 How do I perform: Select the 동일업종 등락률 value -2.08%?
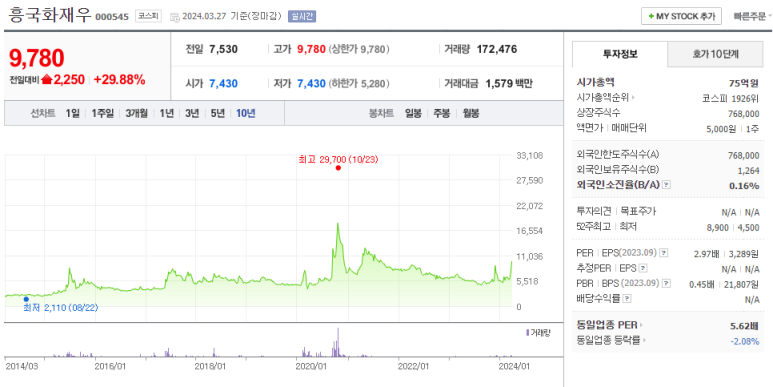click(744, 341)
